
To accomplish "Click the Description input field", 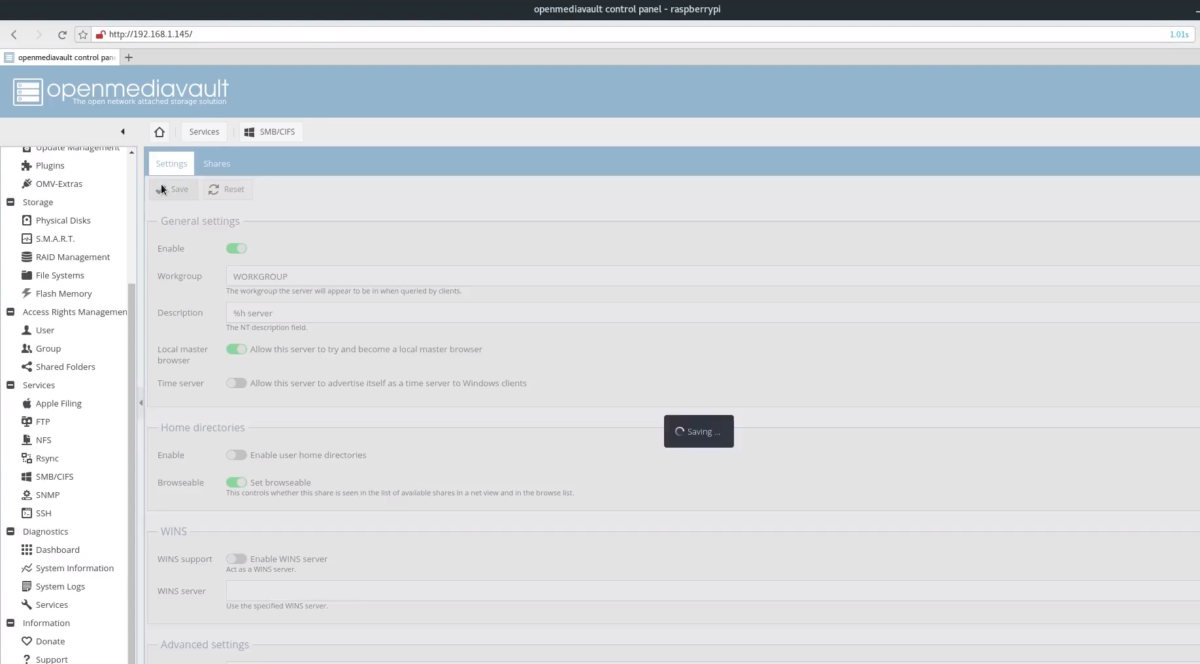I will (x=713, y=313).
